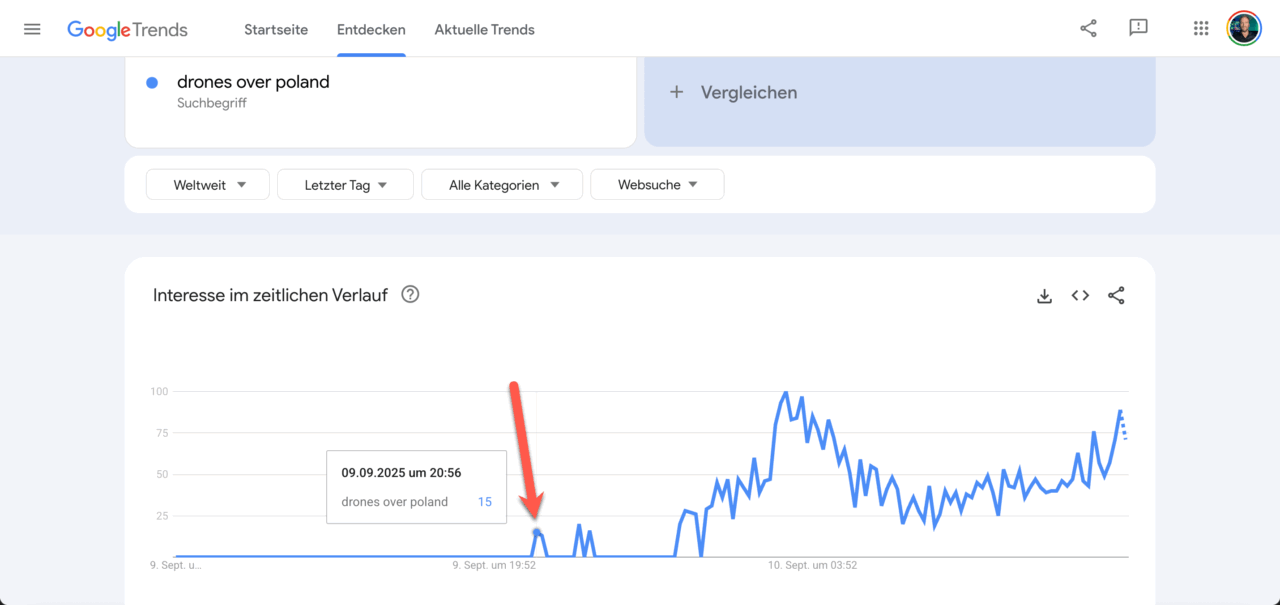The height and width of the screenshot is (605, 1280).
Task: Expand the Alle Kategorien dropdown
Action: point(502,185)
